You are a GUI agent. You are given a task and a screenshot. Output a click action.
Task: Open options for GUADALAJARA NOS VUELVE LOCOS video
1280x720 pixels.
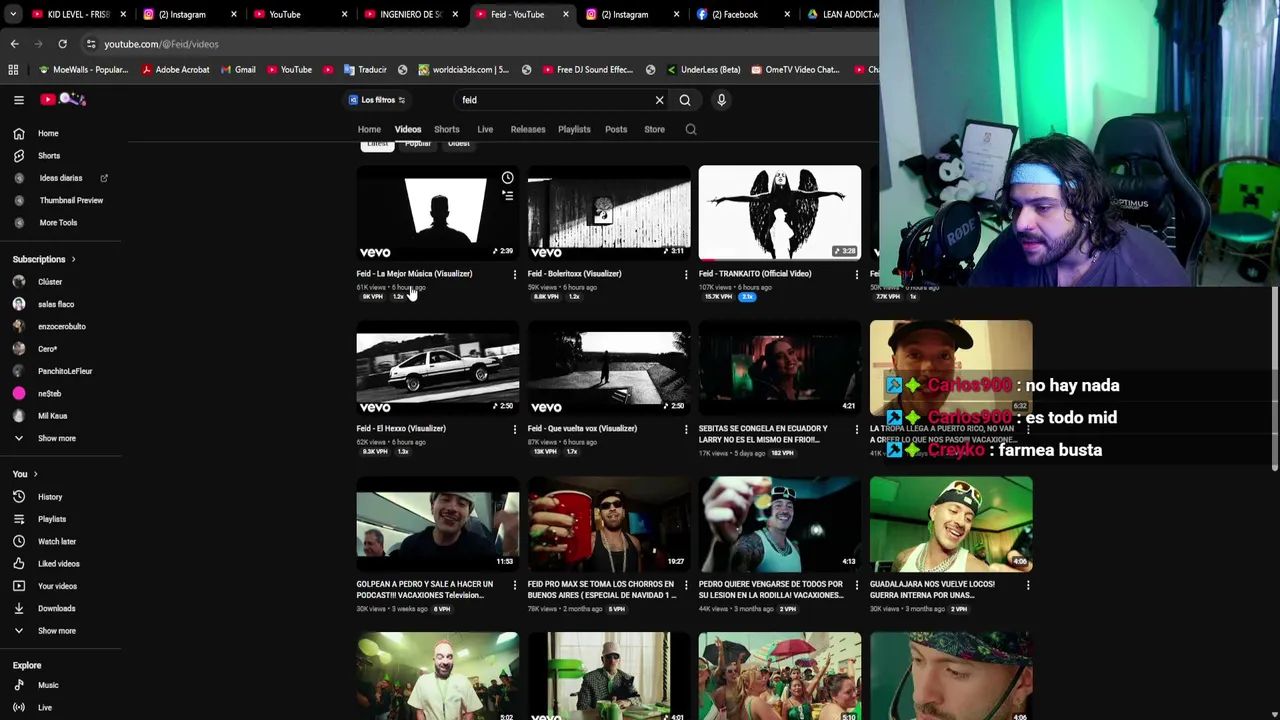[x=1028, y=584]
